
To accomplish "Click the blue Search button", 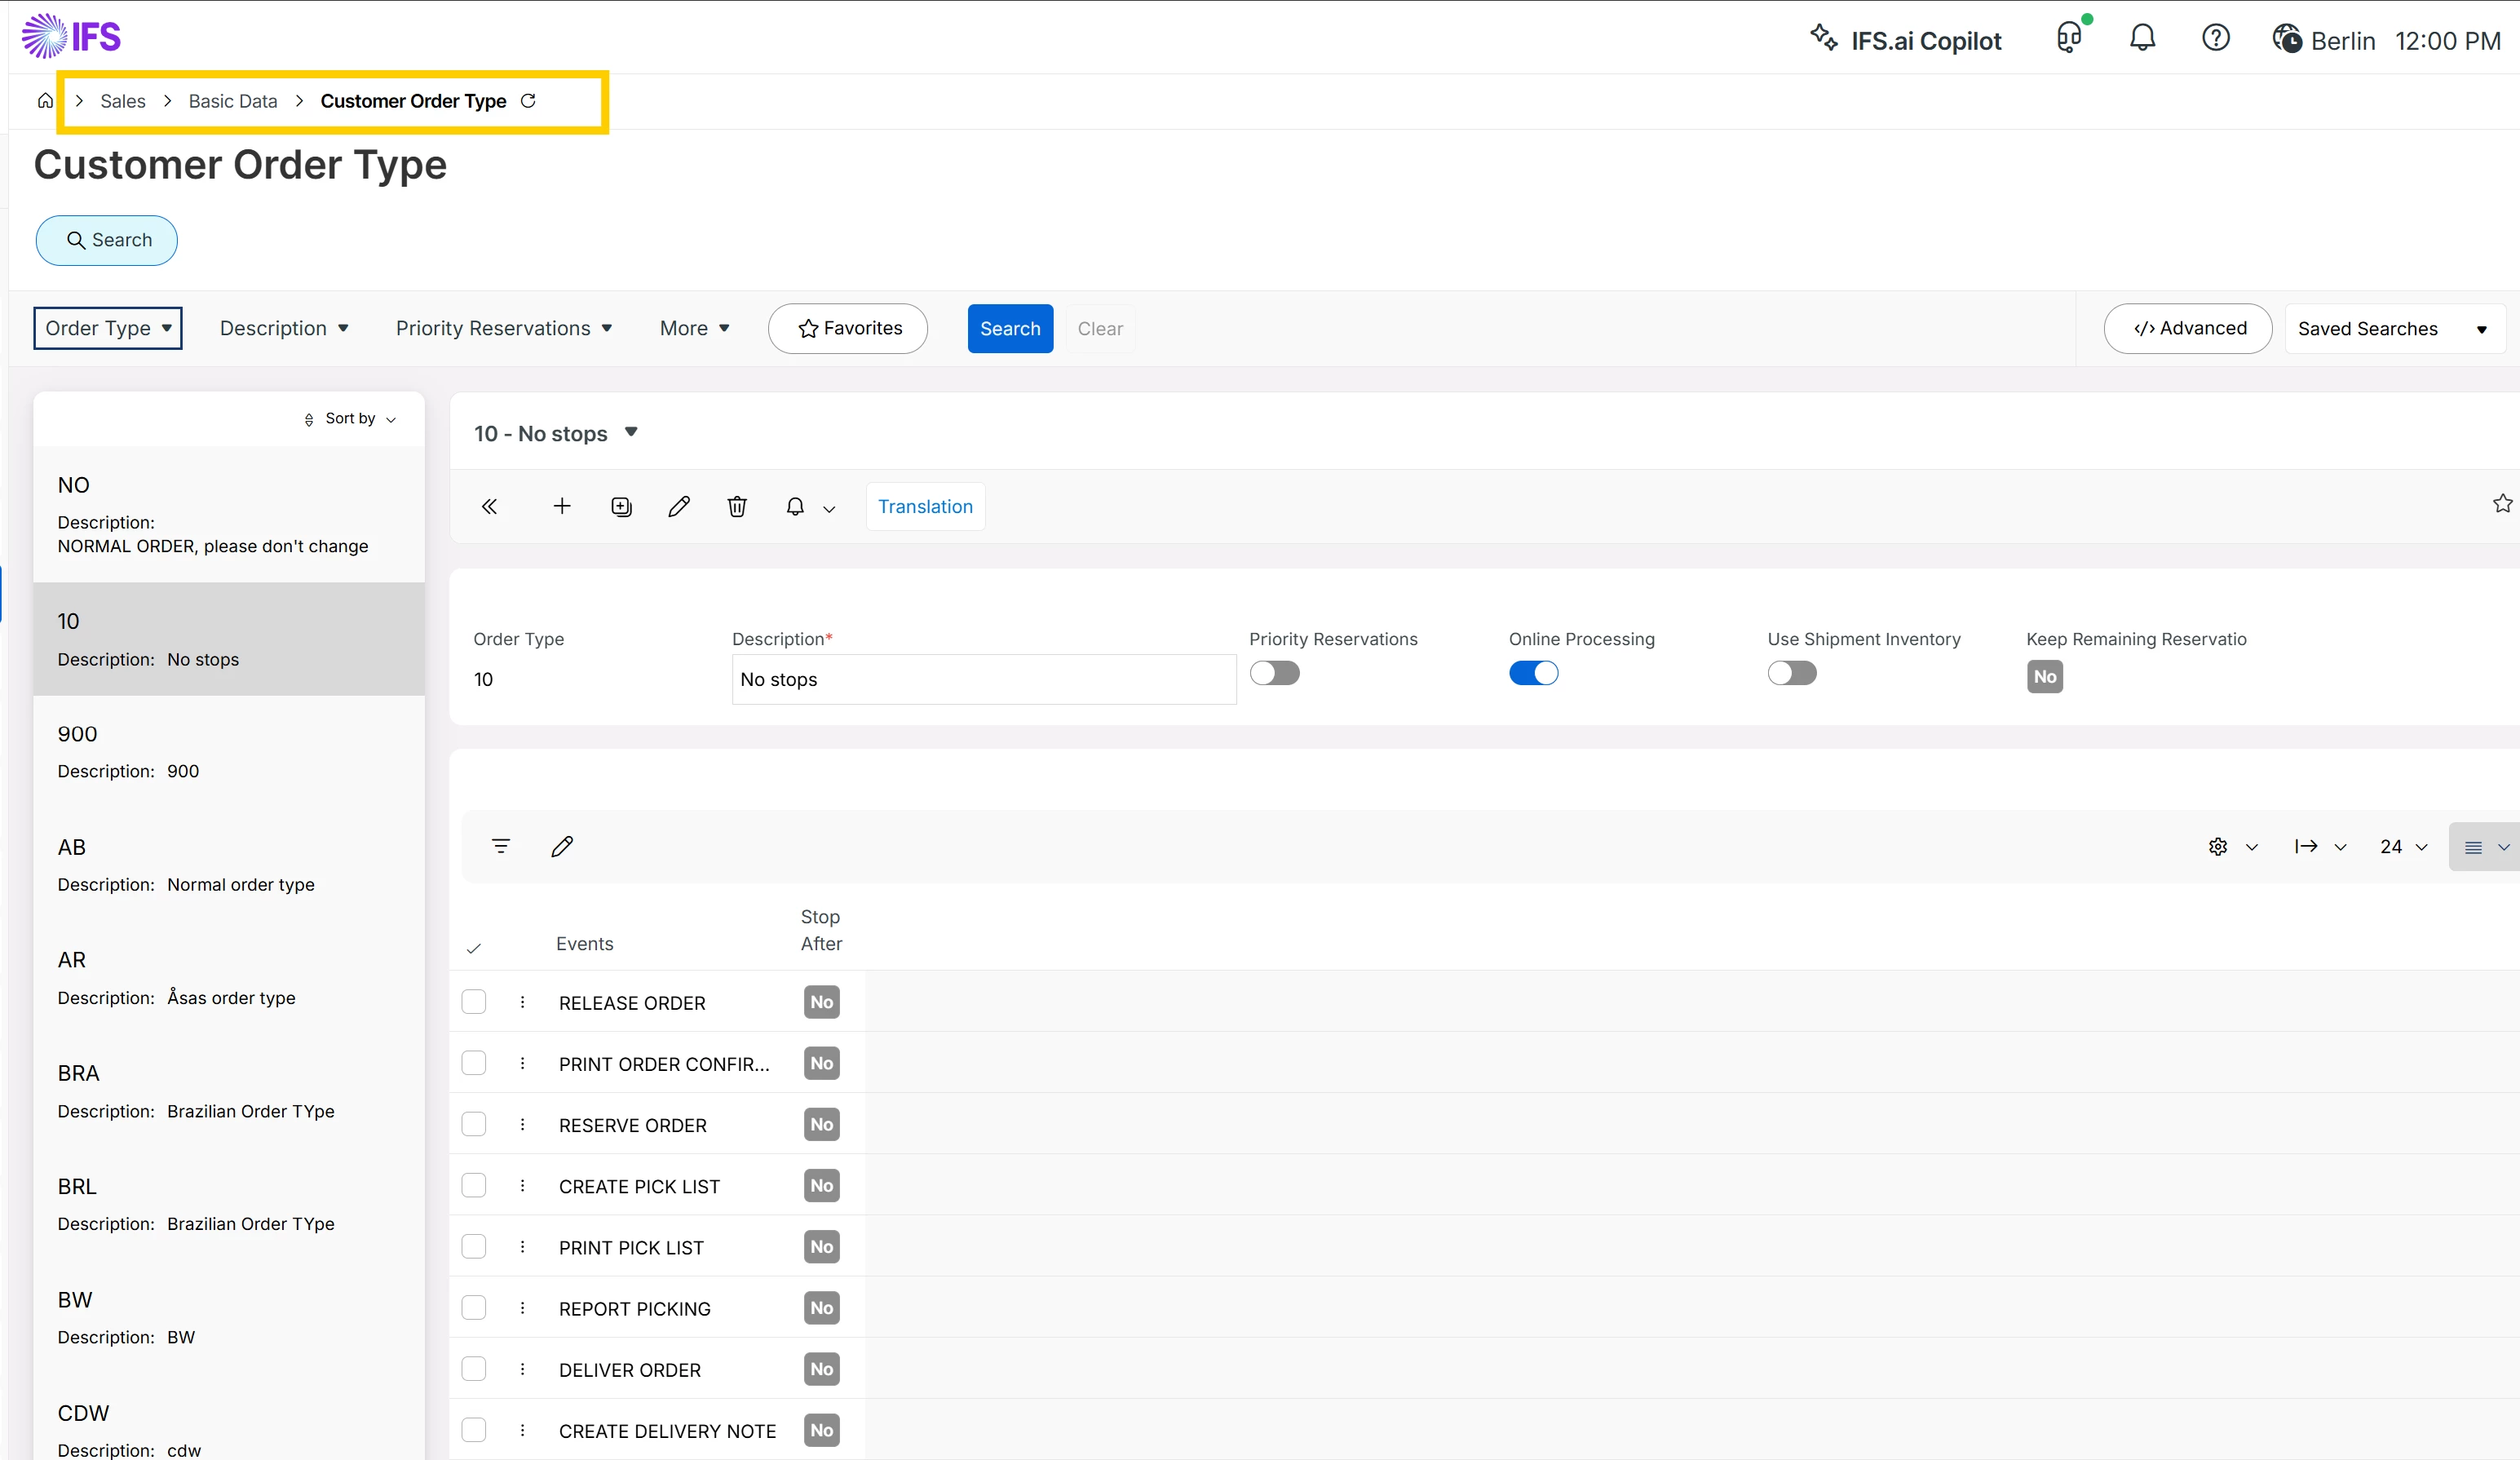I will [x=1010, y=328].
